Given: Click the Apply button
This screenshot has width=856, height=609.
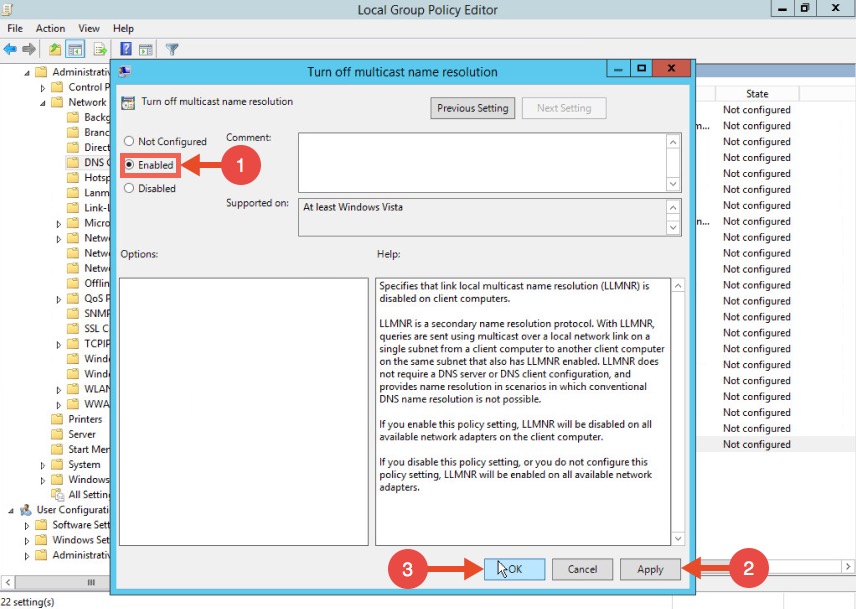Looking at the screenshot, I should [650, 569].
